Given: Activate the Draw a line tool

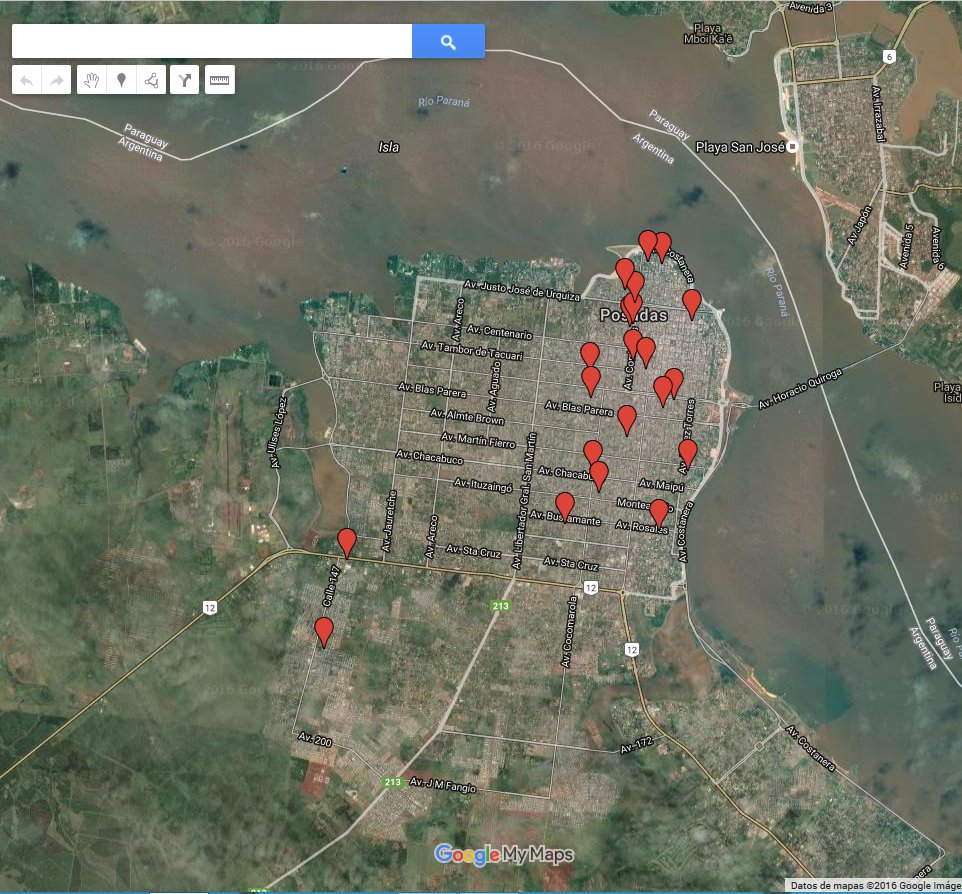Looking at the screenshot, I should (x=151, y=80).
